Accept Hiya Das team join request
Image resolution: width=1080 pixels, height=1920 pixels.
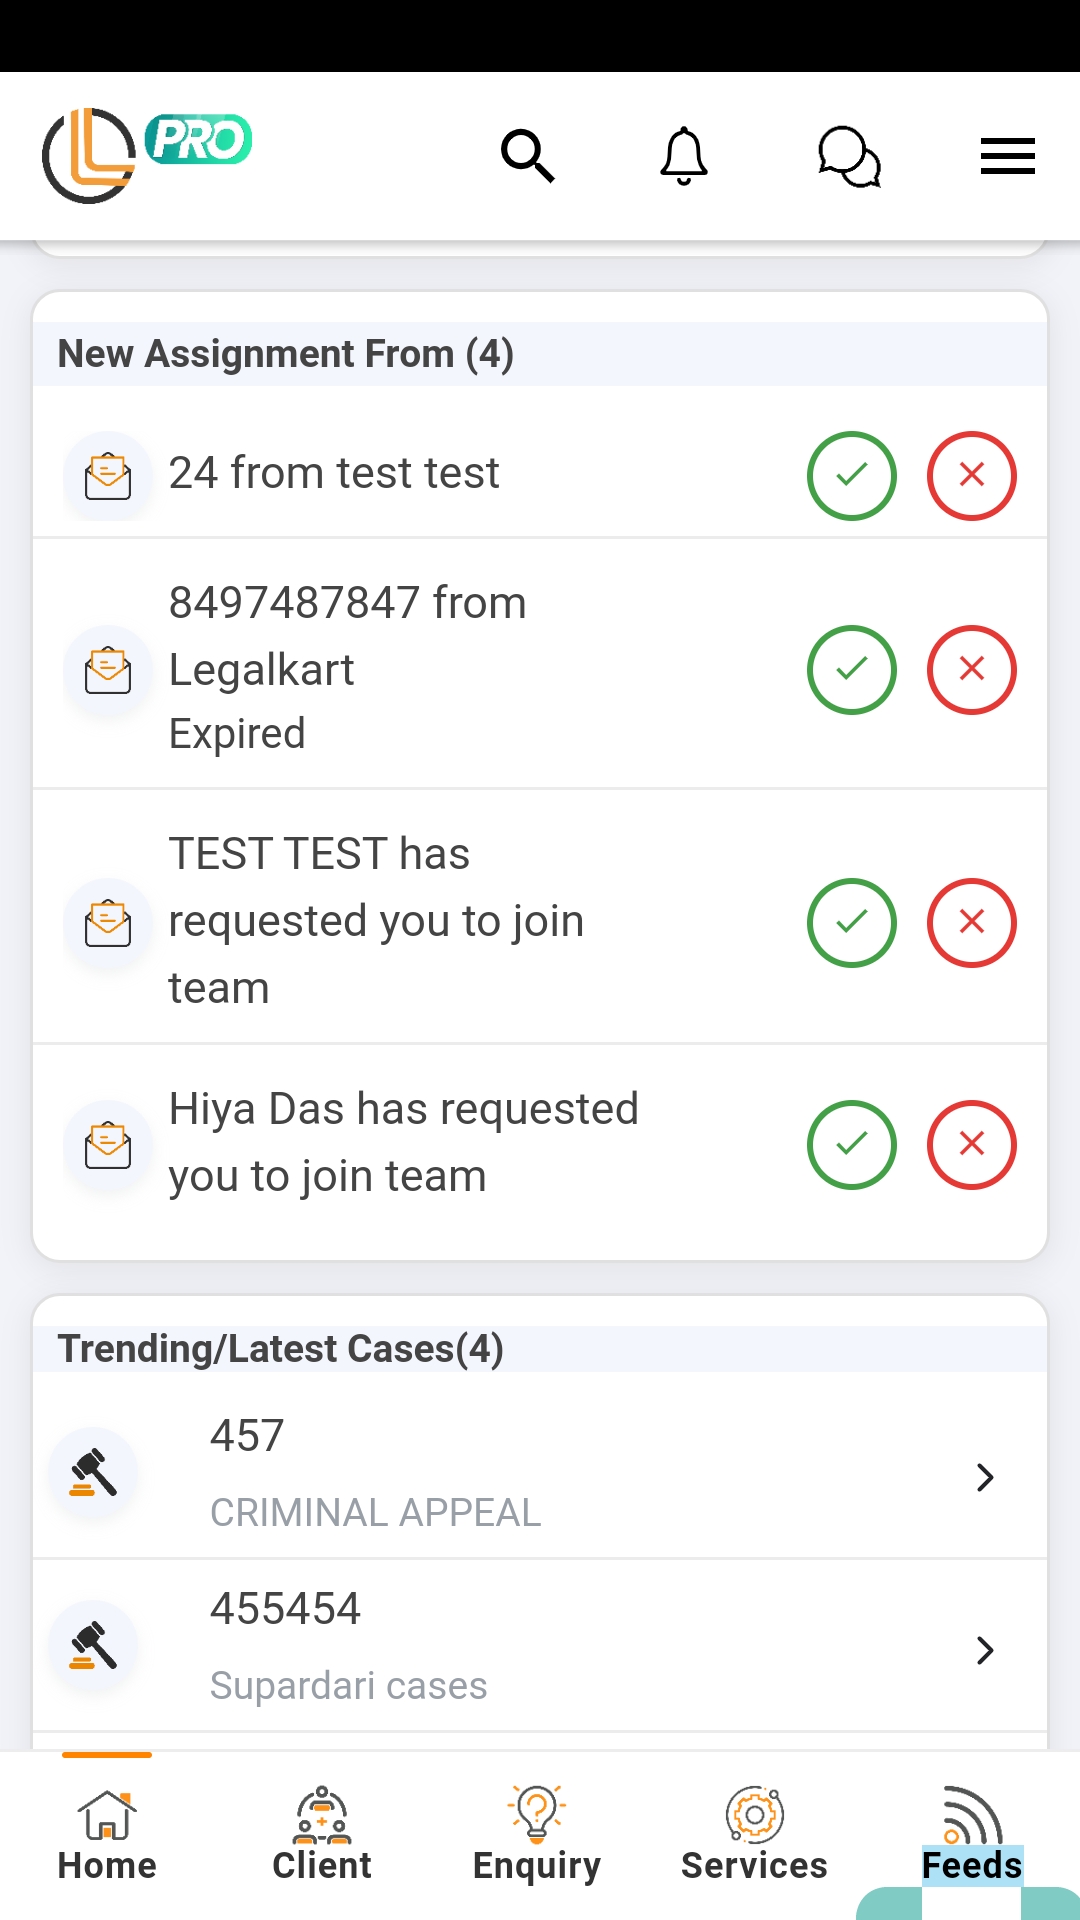click(851, 1145)
